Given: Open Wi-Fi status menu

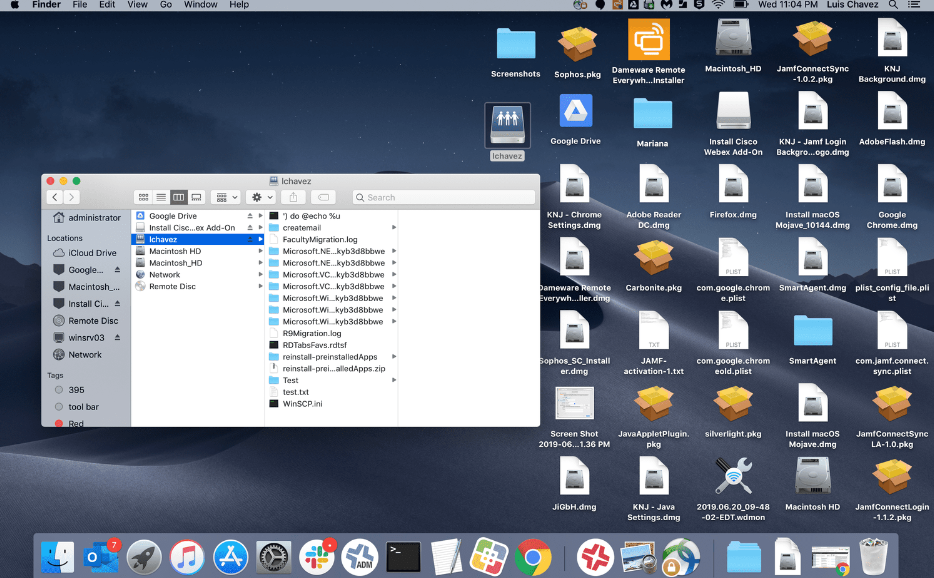Looking at the screenshot, I should tap(718, 5).
